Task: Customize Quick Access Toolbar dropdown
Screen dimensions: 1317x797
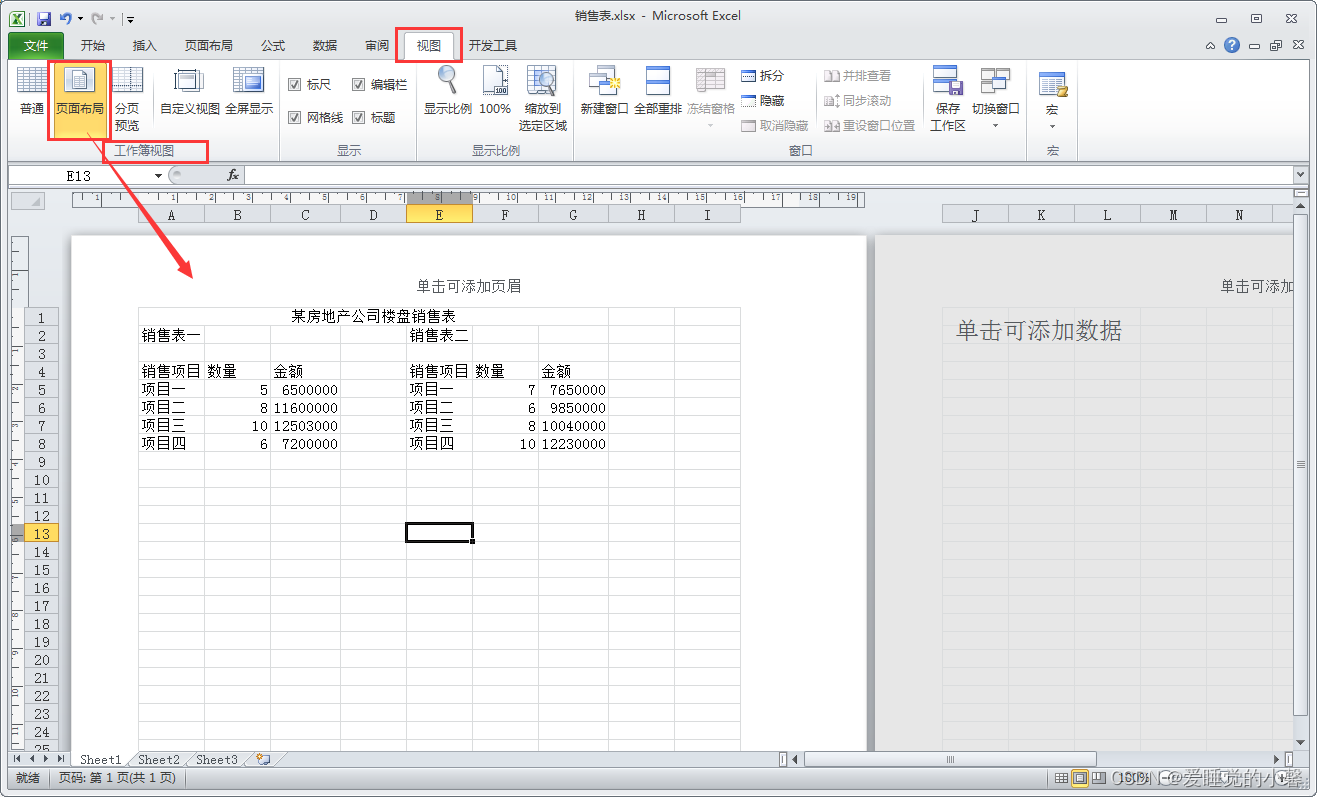Action: tap(131, 18)
